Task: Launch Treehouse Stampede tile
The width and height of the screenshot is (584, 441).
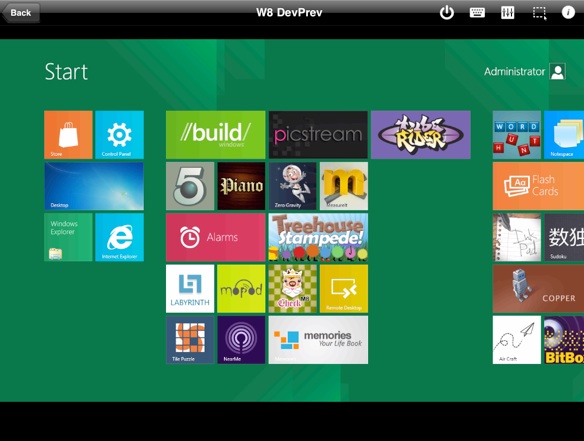Action: point(318,237)
